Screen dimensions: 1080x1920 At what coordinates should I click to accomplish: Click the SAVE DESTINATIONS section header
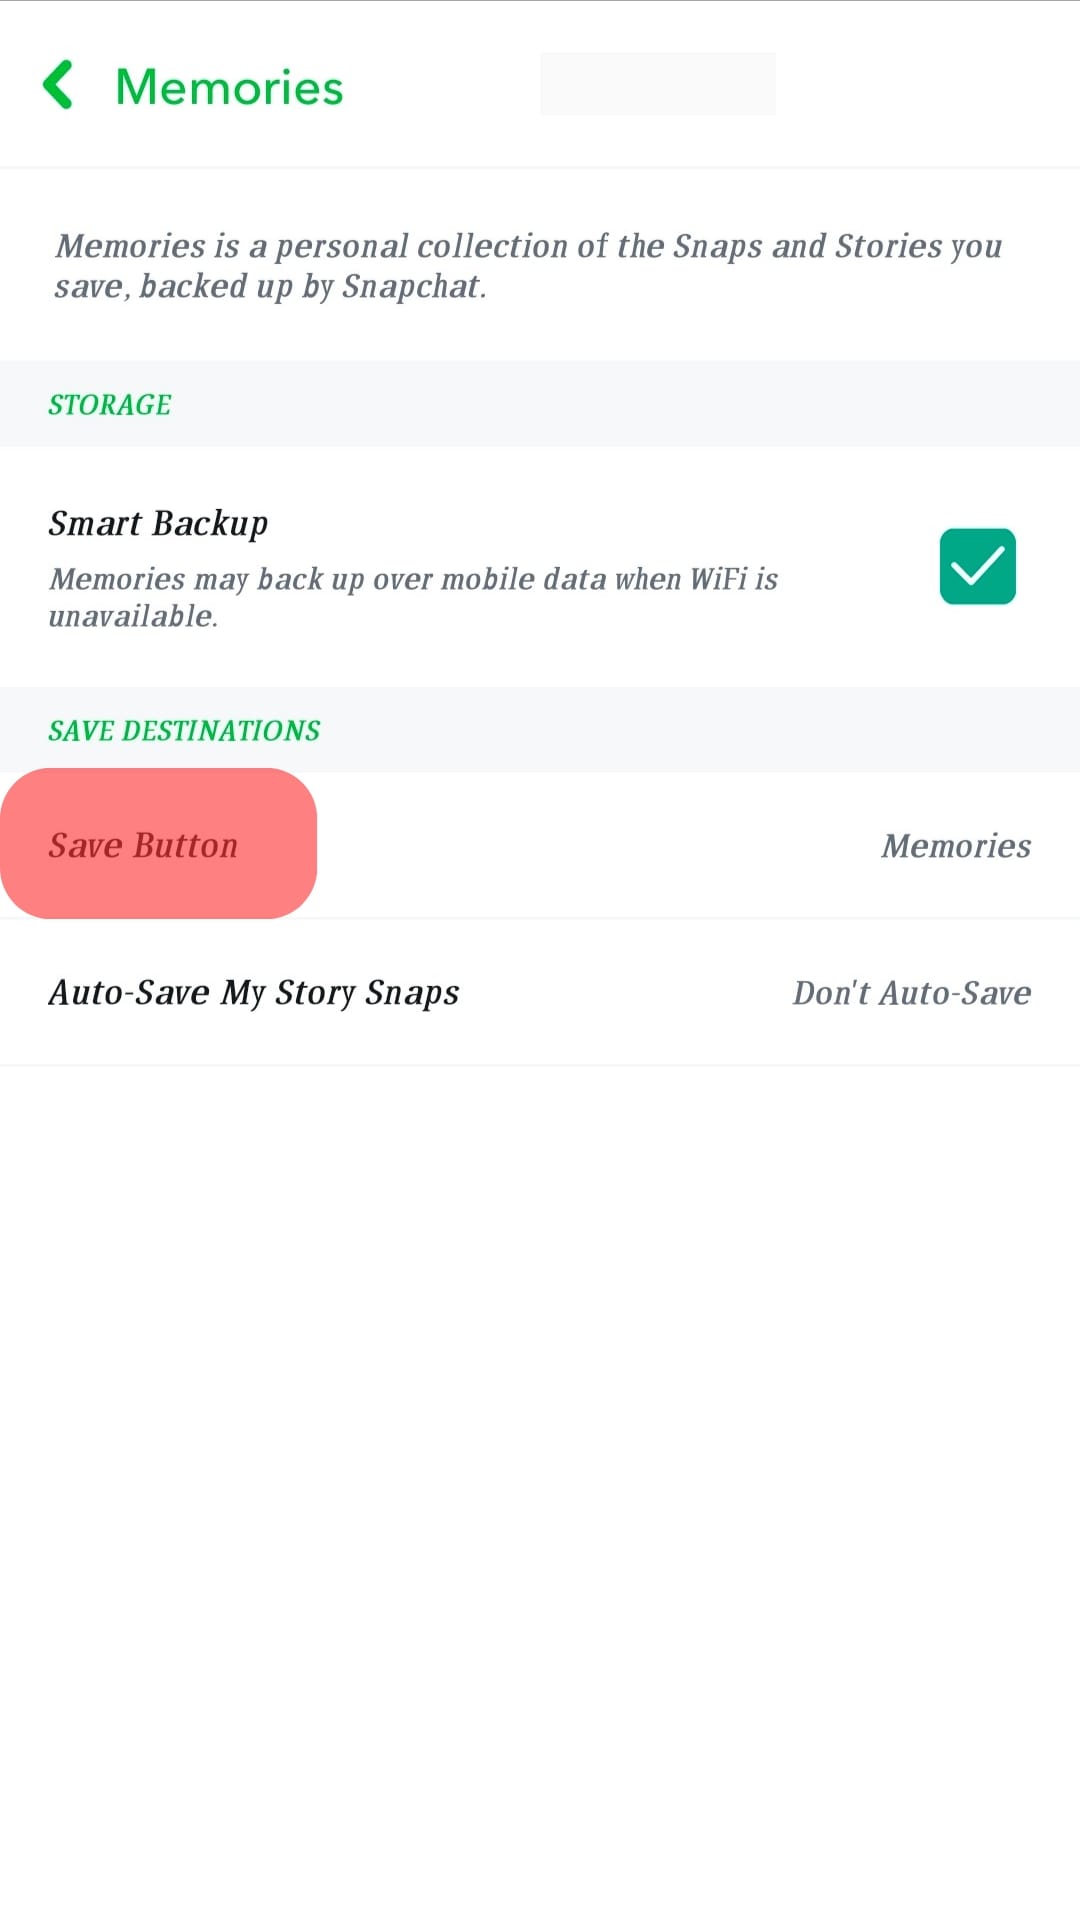(184, 731)
